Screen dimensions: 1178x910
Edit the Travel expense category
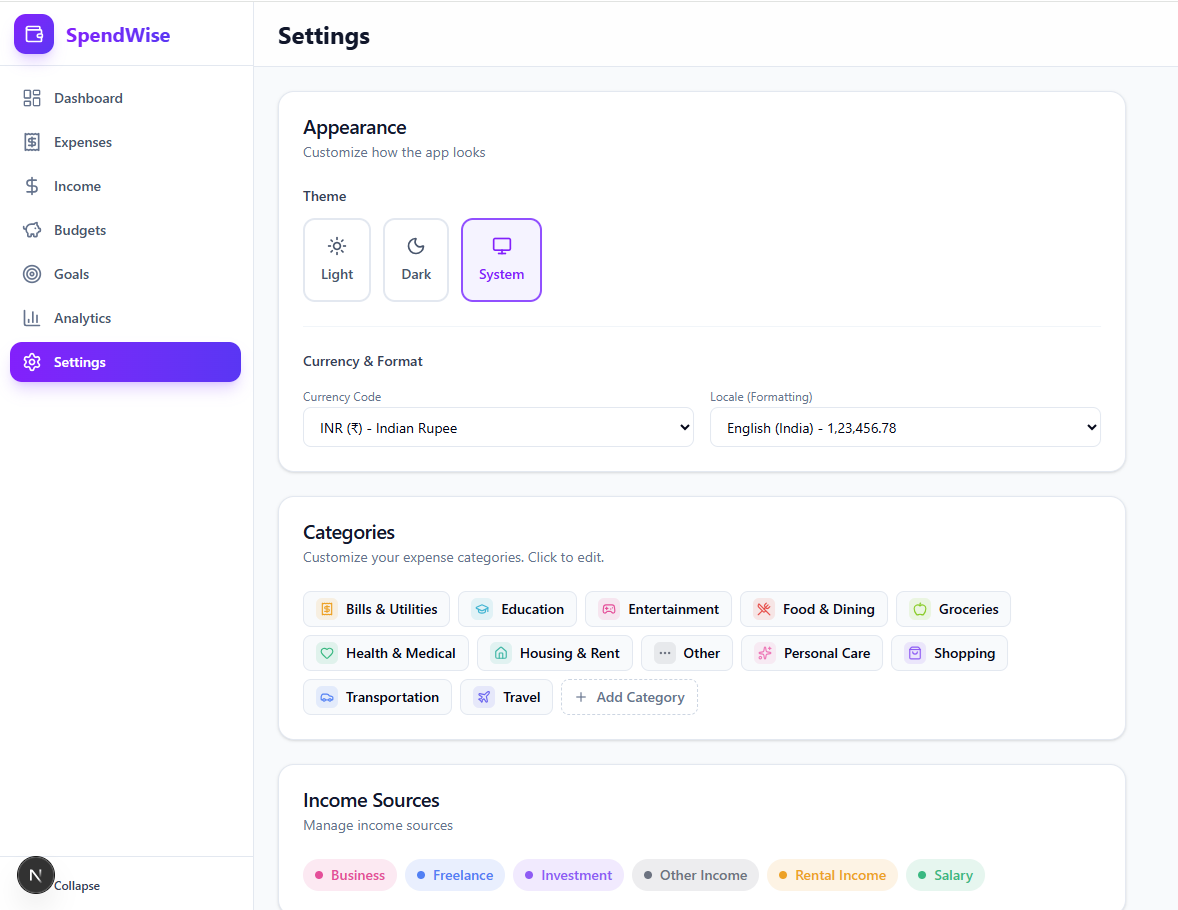tap(506, 697)
